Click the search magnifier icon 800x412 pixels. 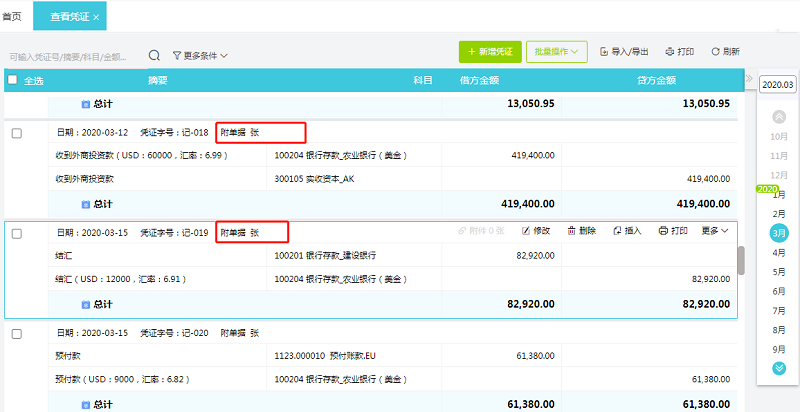point(154,55)
